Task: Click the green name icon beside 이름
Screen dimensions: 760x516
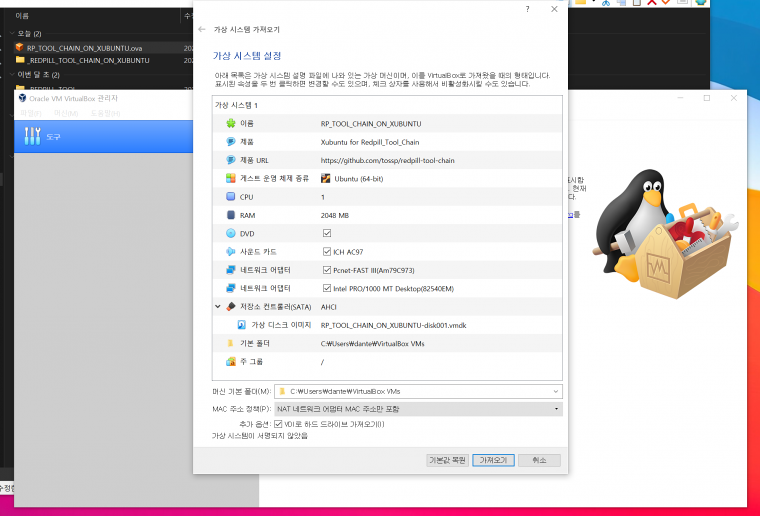Action: (x=231, y=124)
